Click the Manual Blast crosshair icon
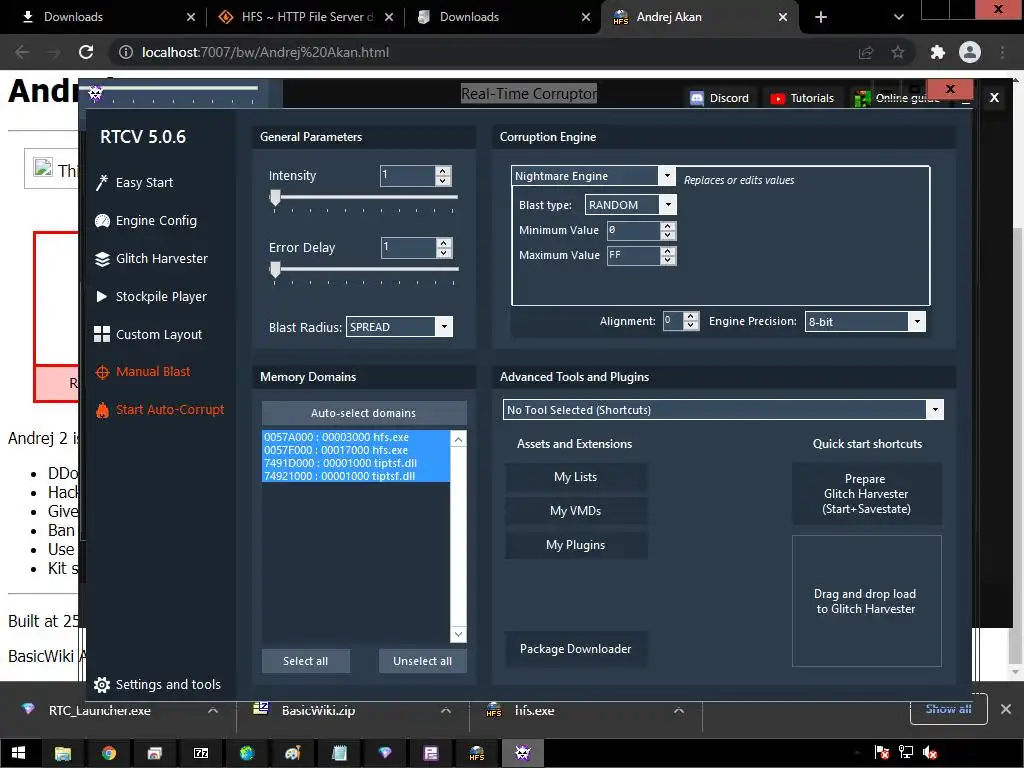This screenshot has width=1024, height=768. (x=102, y=372)
